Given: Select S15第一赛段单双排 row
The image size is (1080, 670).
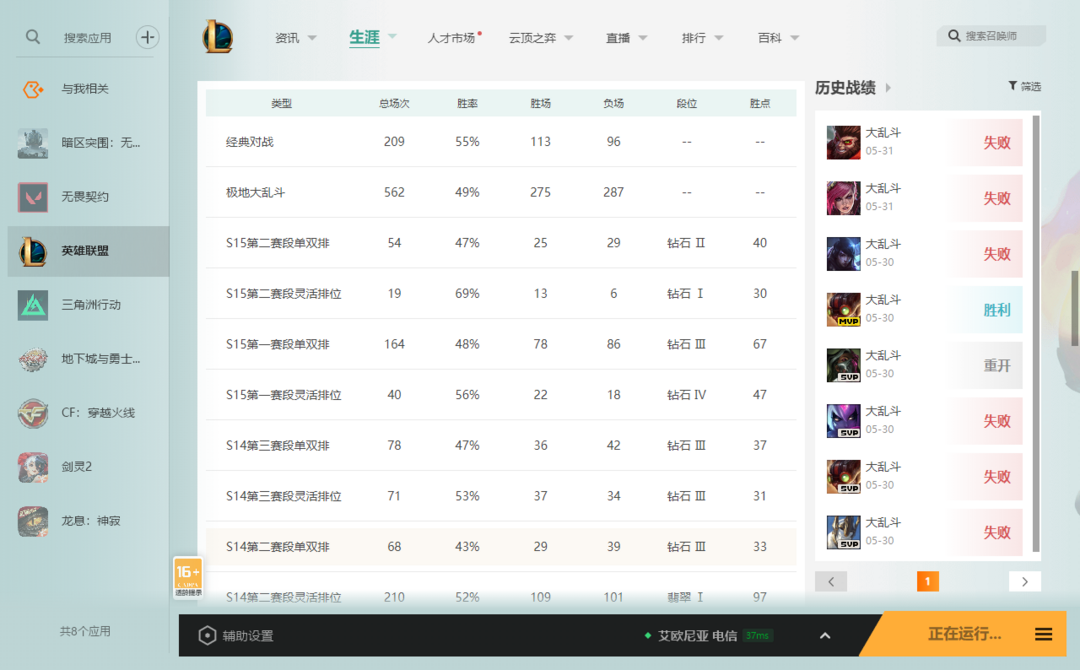Looking at the screenshot, I should [x=501, y=344].
